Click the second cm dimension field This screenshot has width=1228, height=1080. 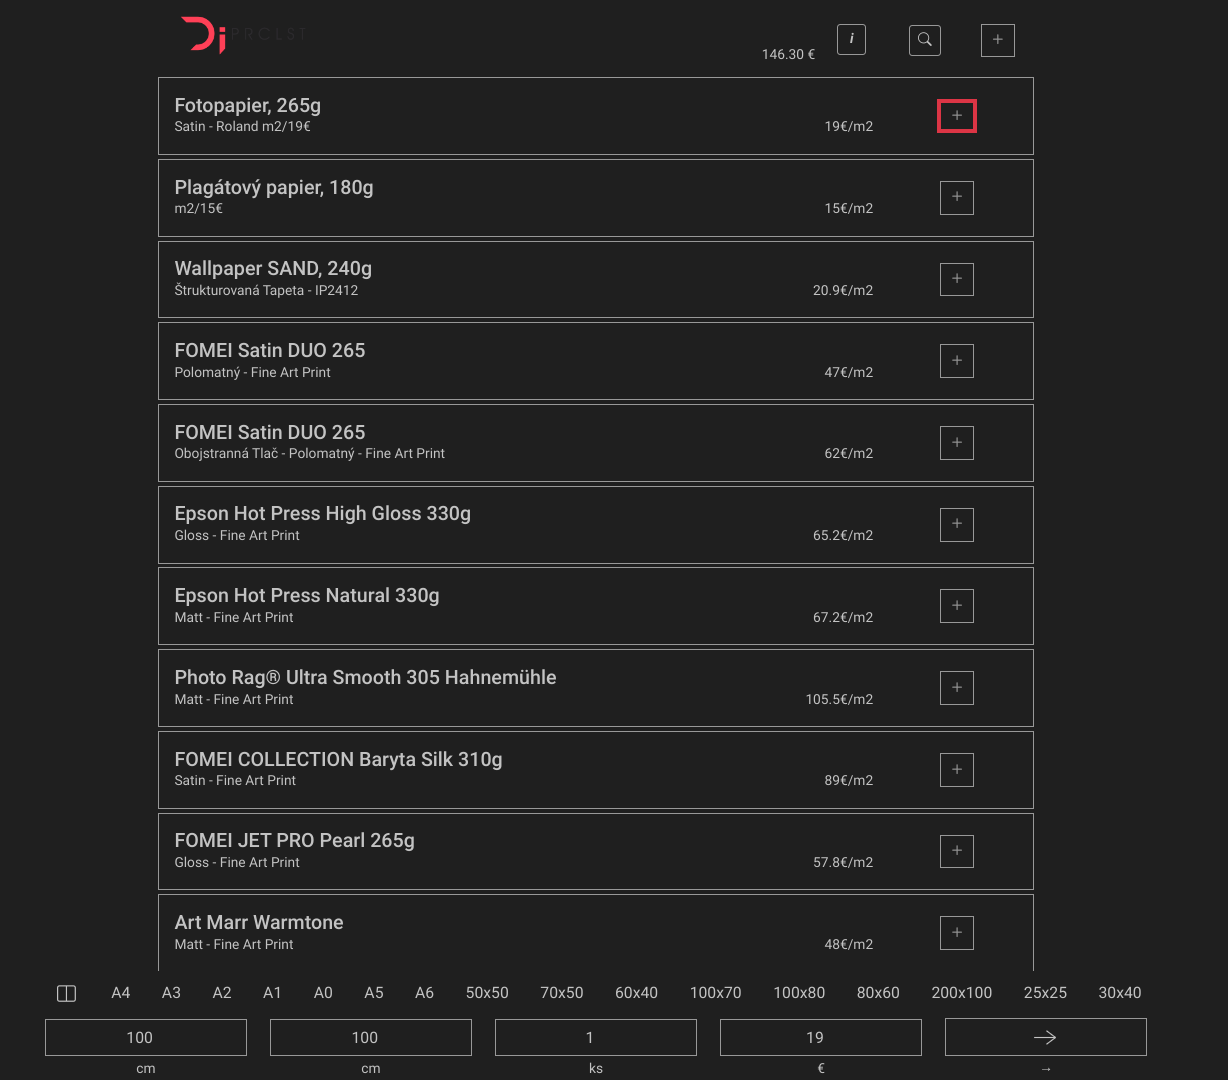coord(371,1037)
